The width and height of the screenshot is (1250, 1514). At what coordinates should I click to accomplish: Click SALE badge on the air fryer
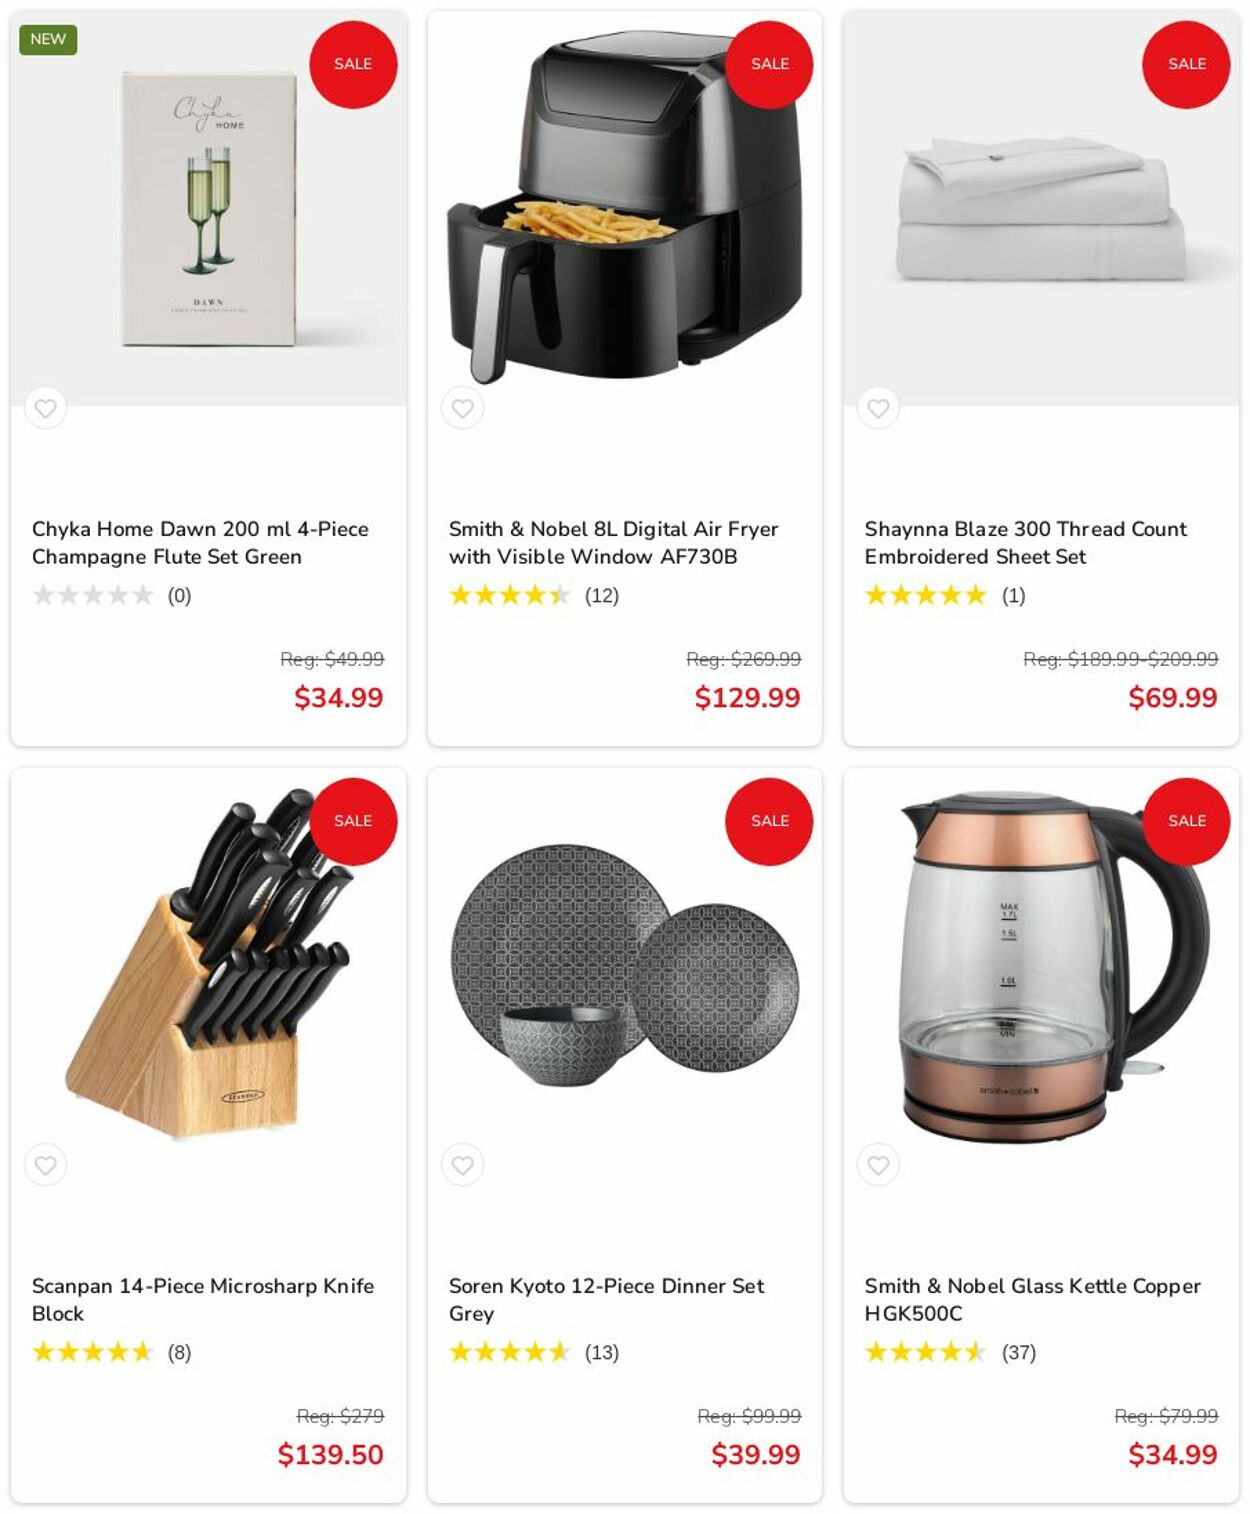[769, 64]
